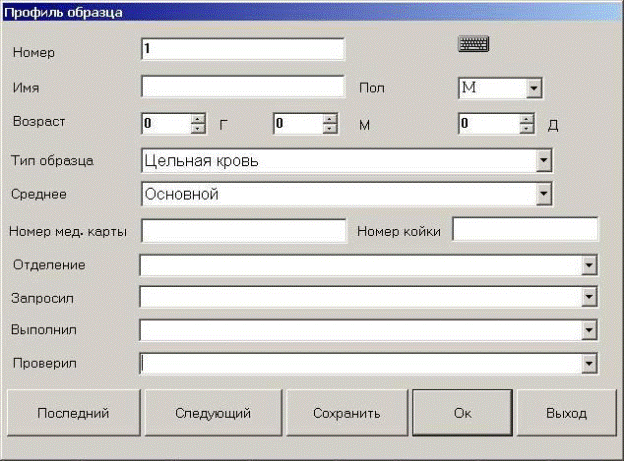
Task: Confirm with the Ок button
Action: point(462,413)
